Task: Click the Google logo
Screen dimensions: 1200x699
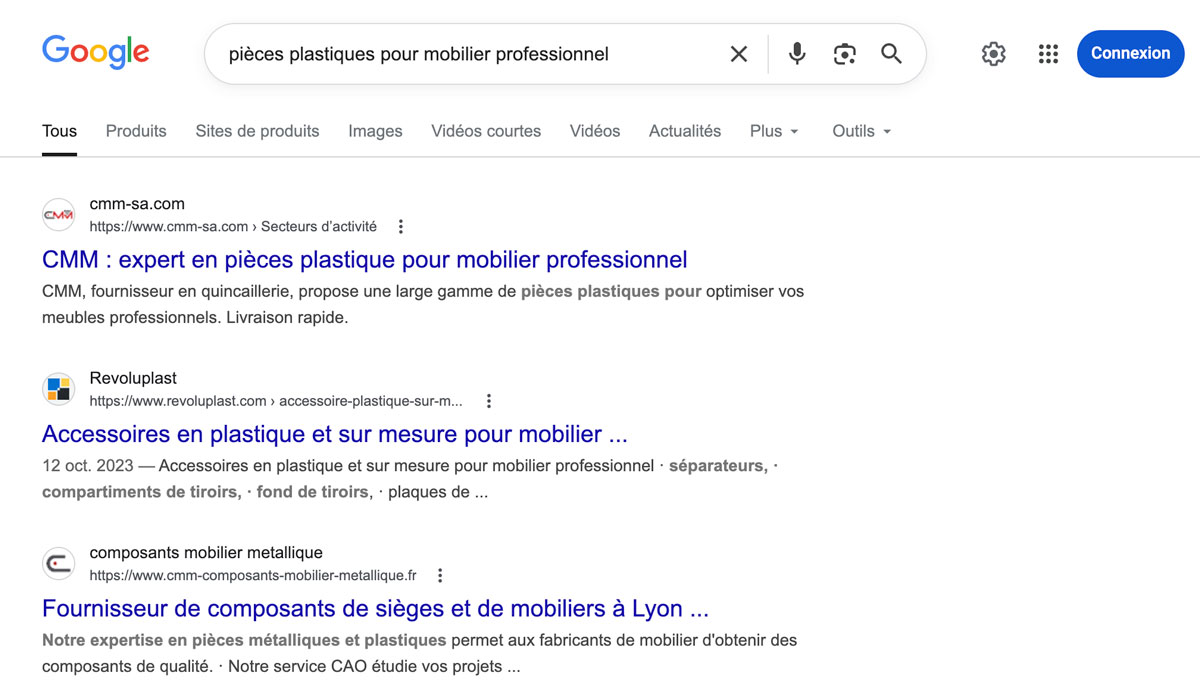Action: coord(95,52)
